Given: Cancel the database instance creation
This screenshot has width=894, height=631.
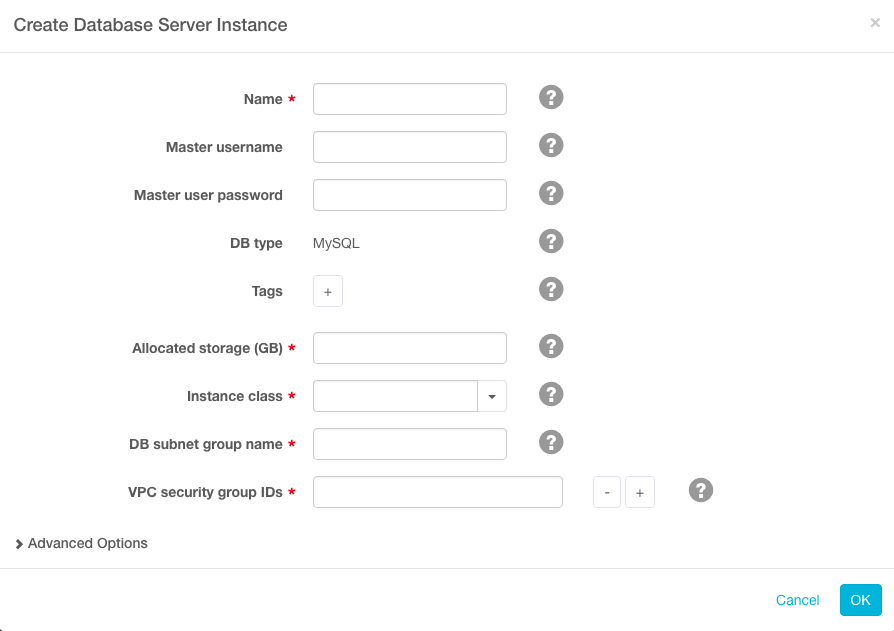Looking at the screenshot, I should 797,600.
